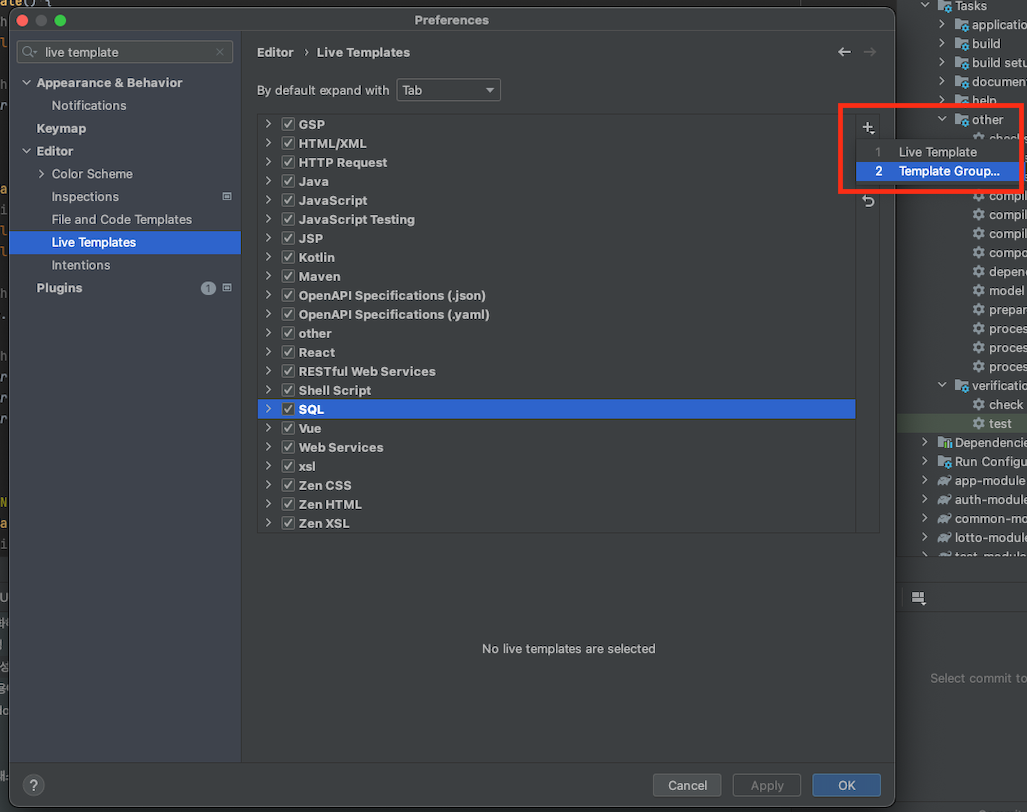The width and height of the screenshot is (1027, 812).
Task: Expand the Dependencies node in Gradle
Action: 925,442
